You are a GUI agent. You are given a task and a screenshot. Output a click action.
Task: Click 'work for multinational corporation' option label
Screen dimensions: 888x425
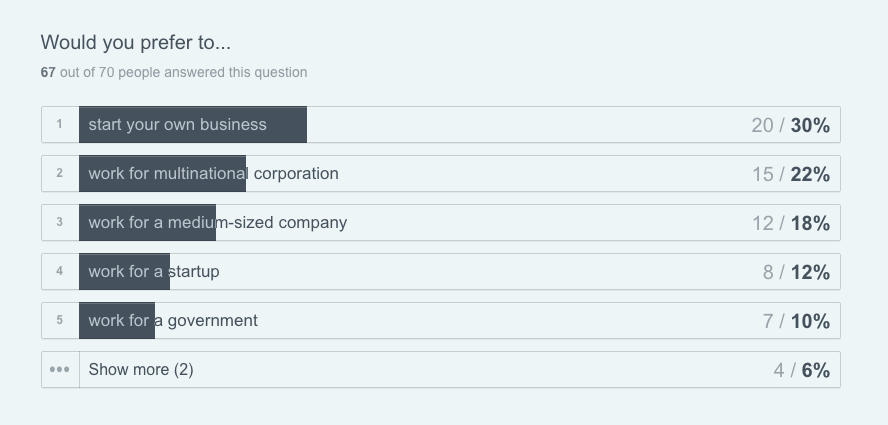213,174
